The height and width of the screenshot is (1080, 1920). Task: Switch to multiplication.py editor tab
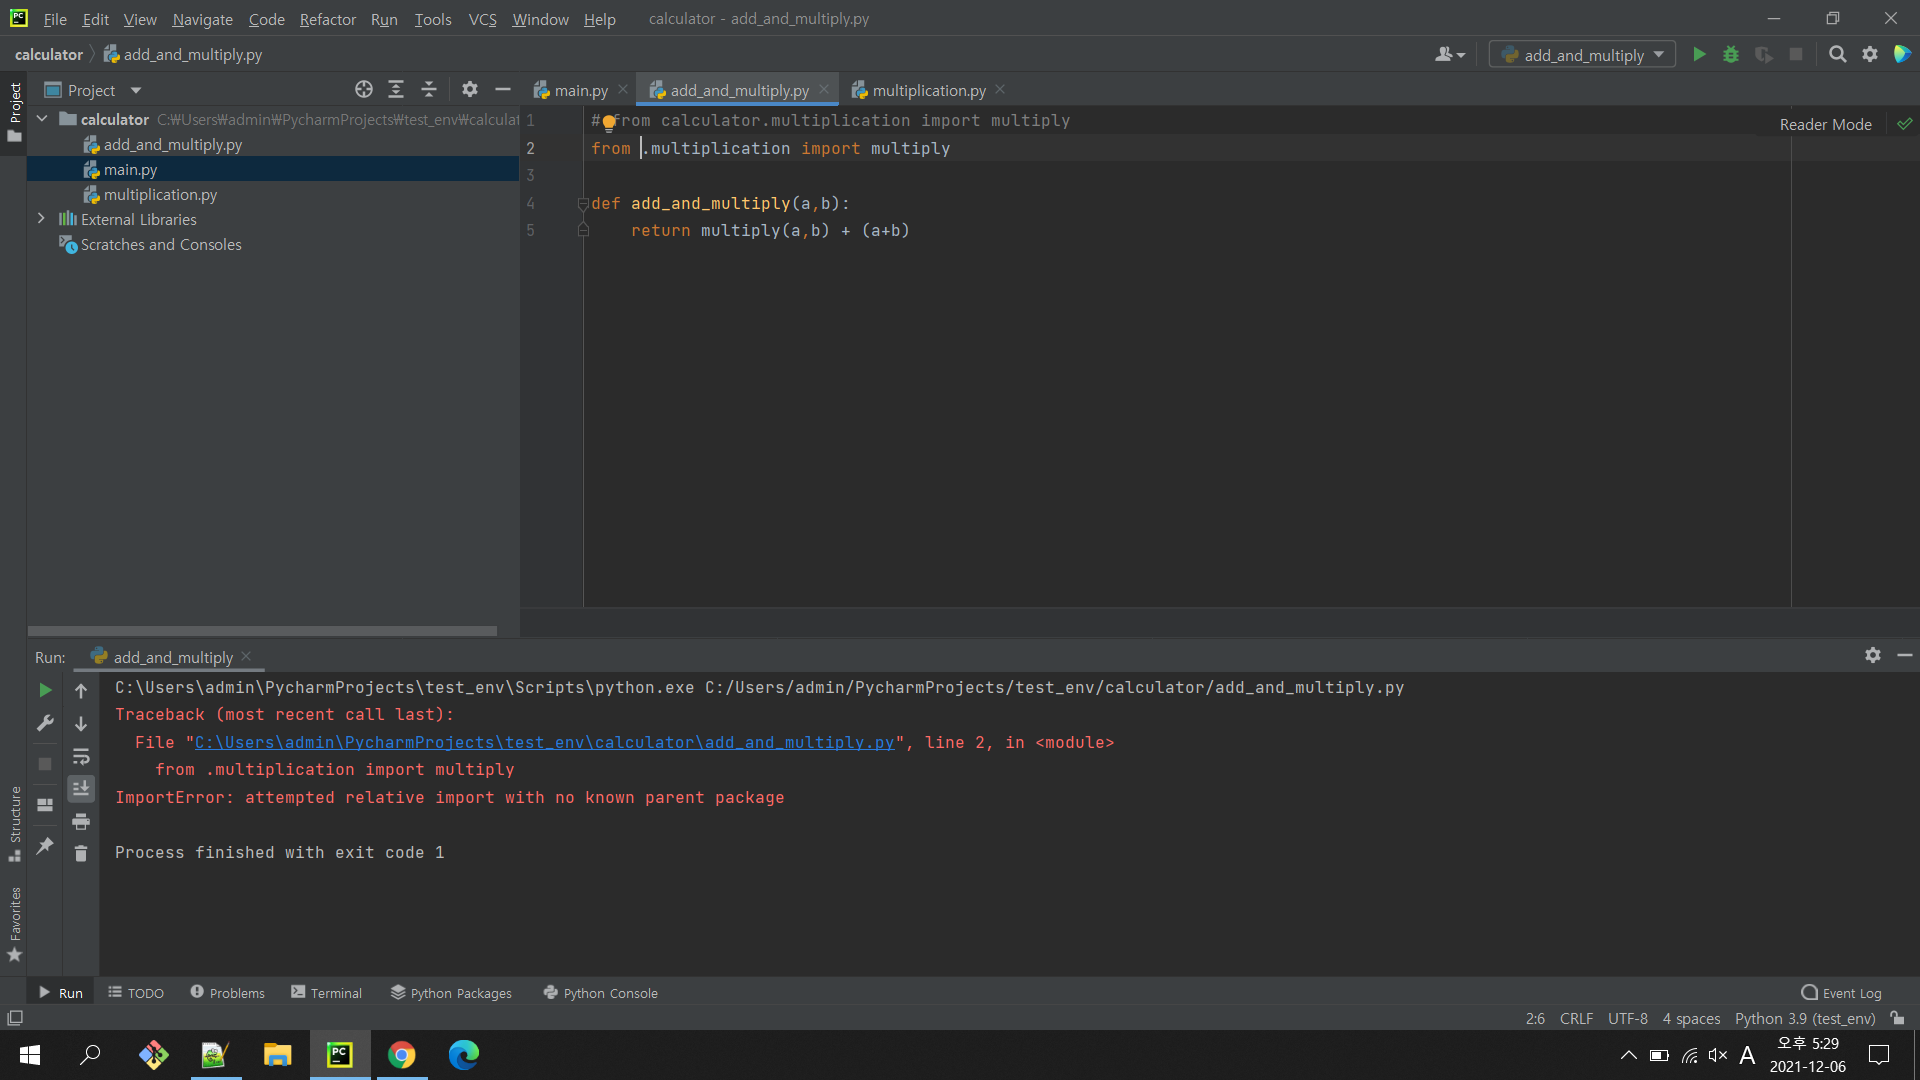point(928,90)
